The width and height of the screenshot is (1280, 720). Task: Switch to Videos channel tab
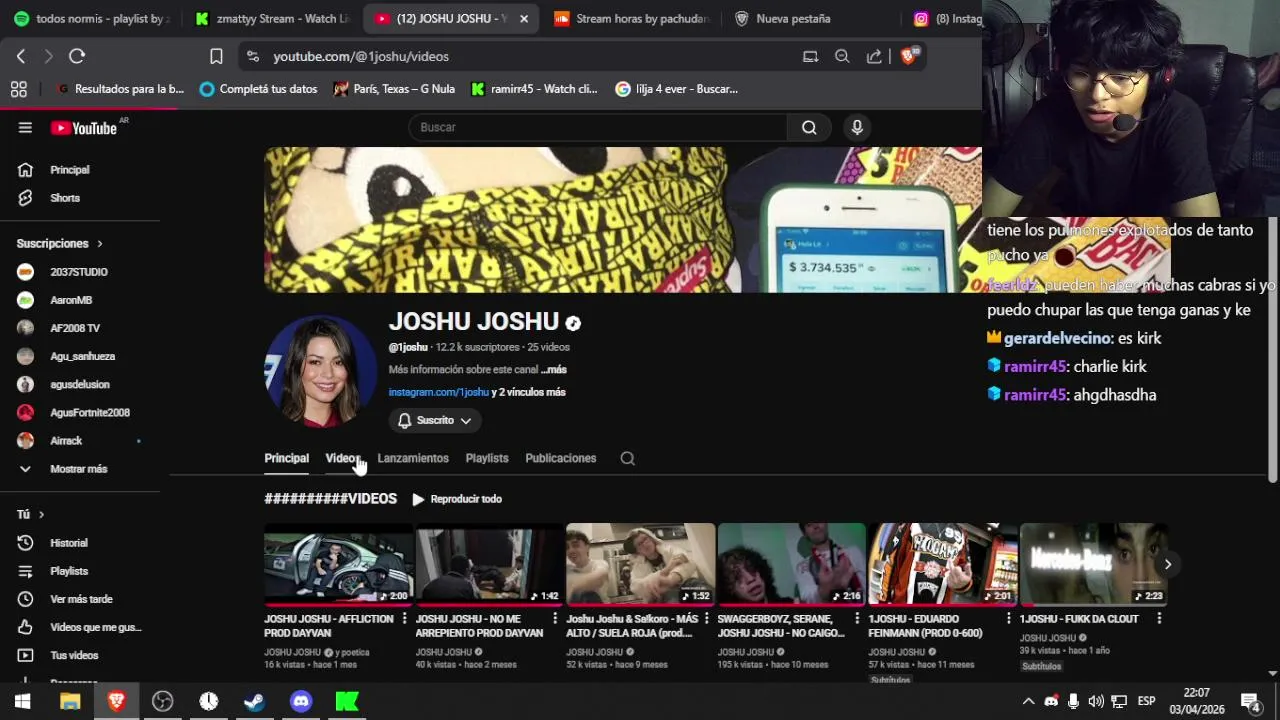point(343,458)
